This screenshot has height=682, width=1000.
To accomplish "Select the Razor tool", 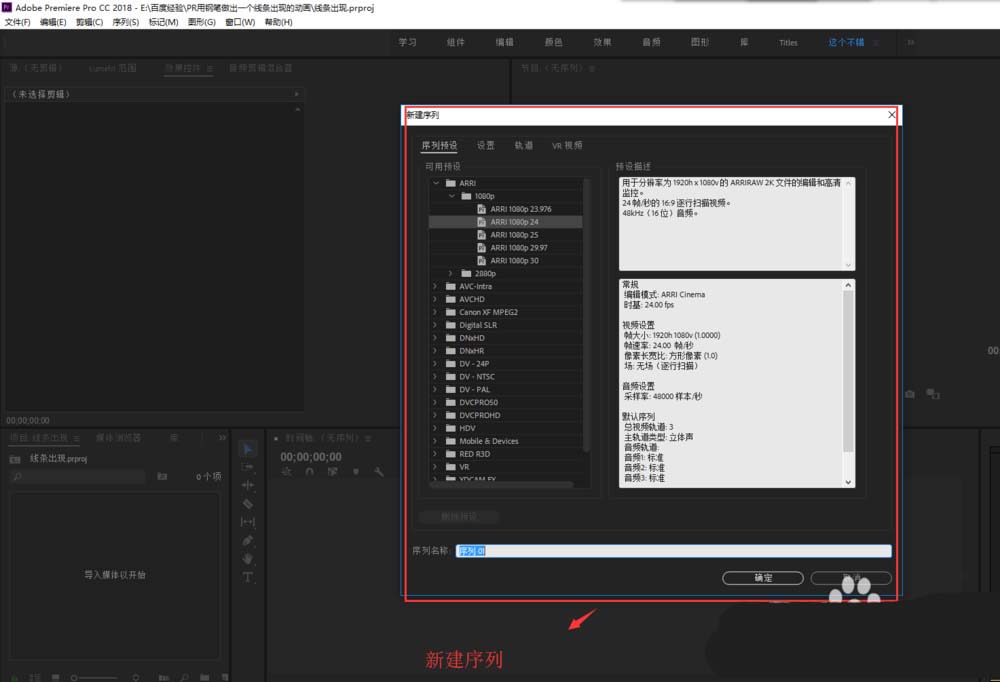I will click(247, 504).
